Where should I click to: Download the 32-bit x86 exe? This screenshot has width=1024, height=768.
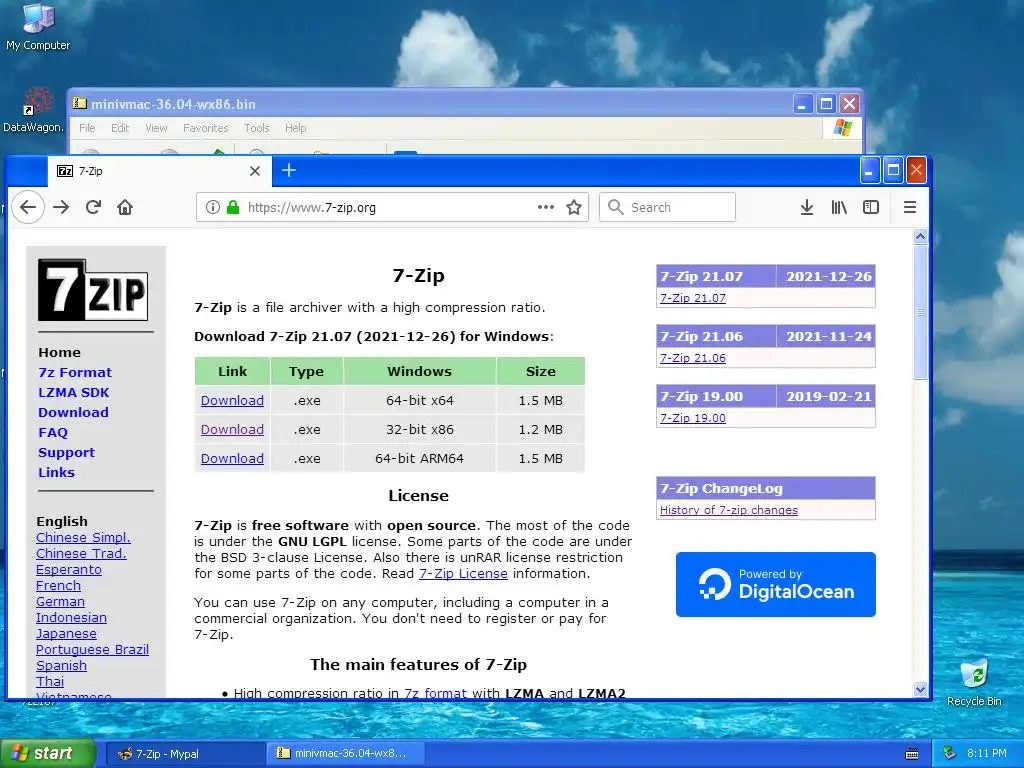pos(232,429)
